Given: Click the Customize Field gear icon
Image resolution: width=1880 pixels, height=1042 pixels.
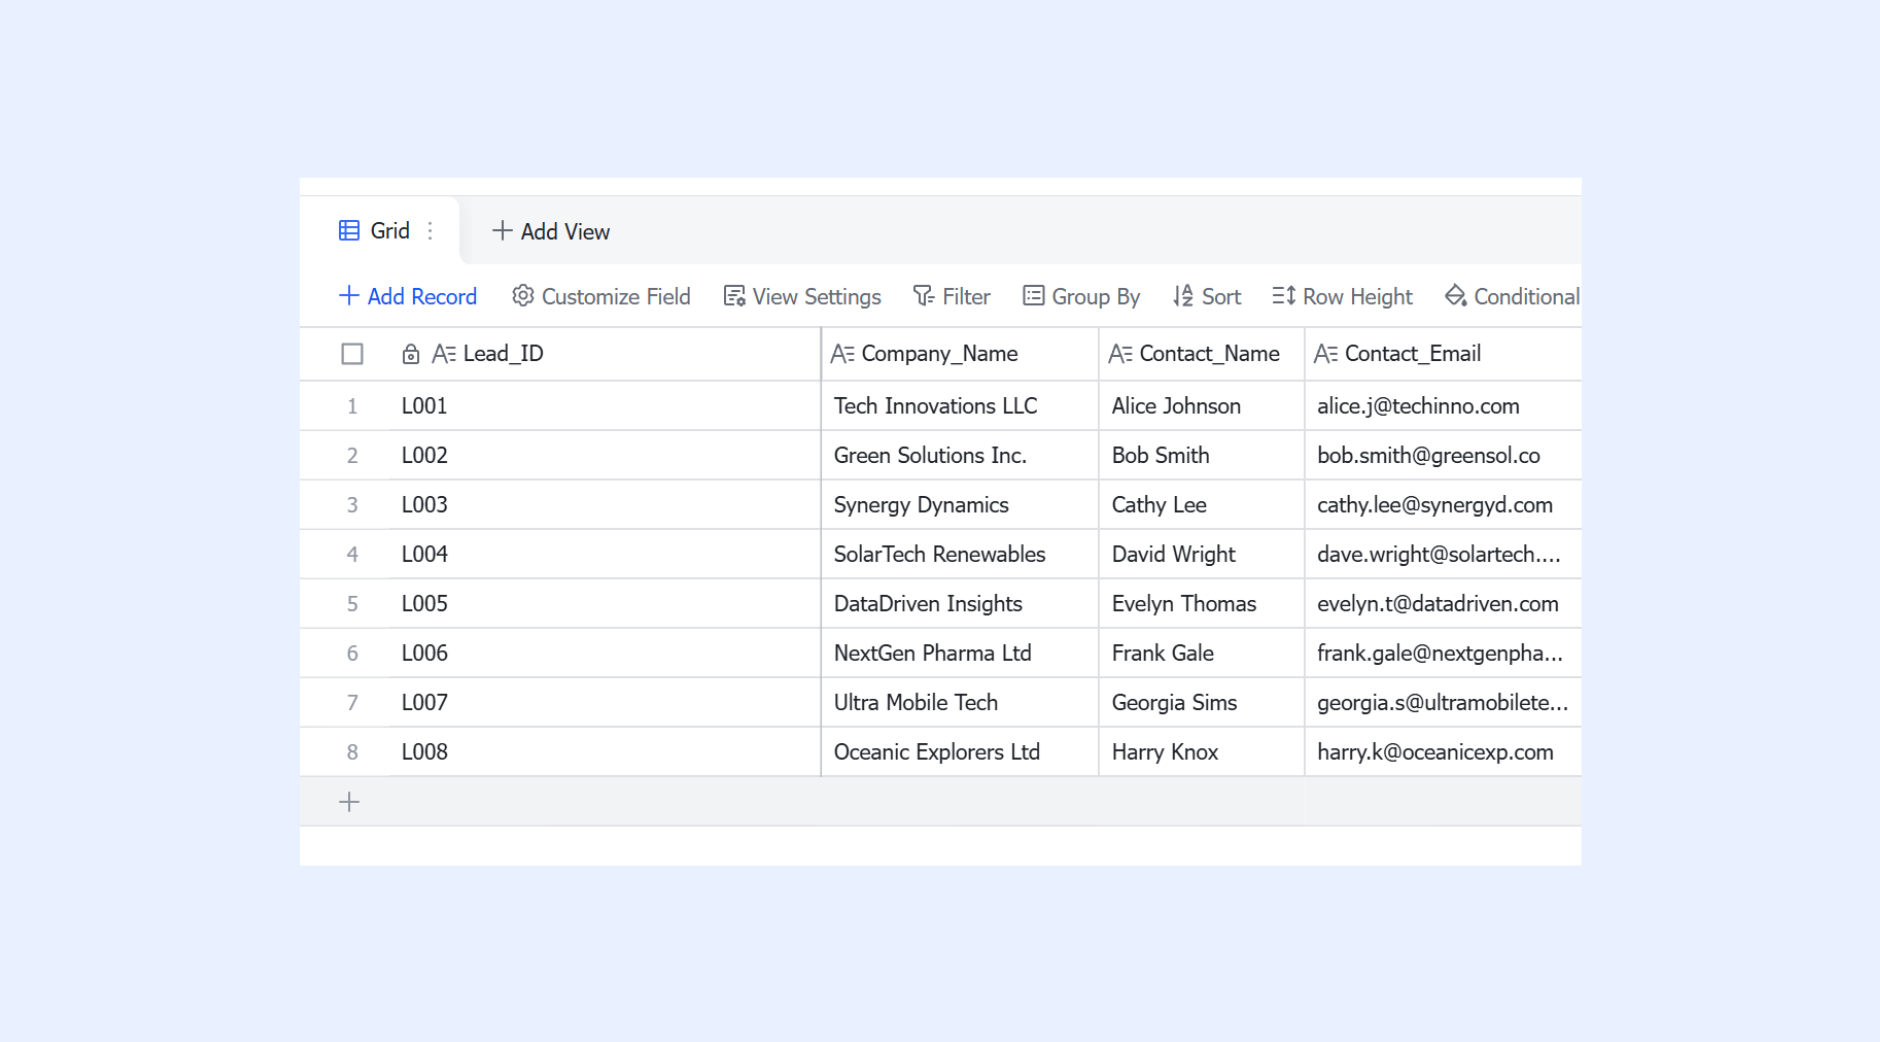Looking at the screenshot, I should pyautogui.click(x=523, y=296).
